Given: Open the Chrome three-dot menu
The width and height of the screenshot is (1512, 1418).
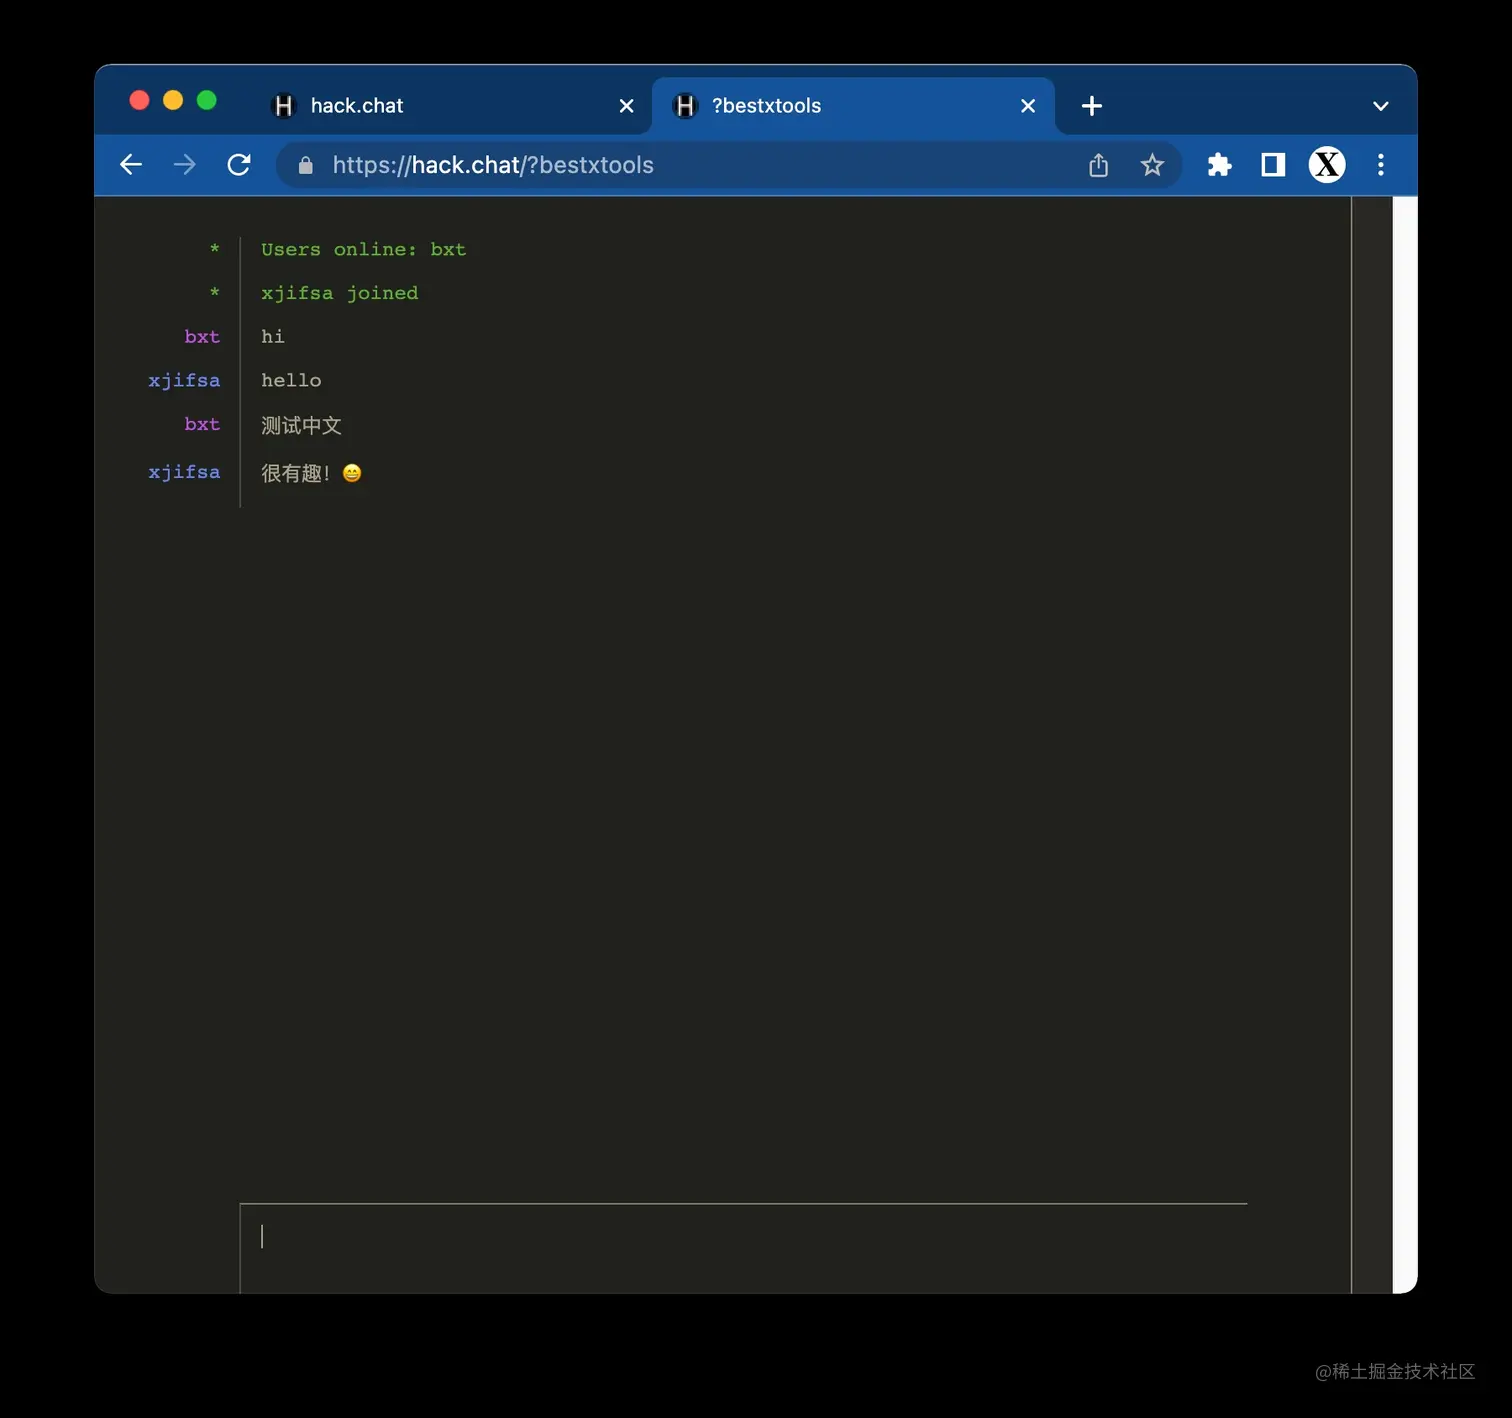Looking at the screenshot, I should pos(1381,165).
